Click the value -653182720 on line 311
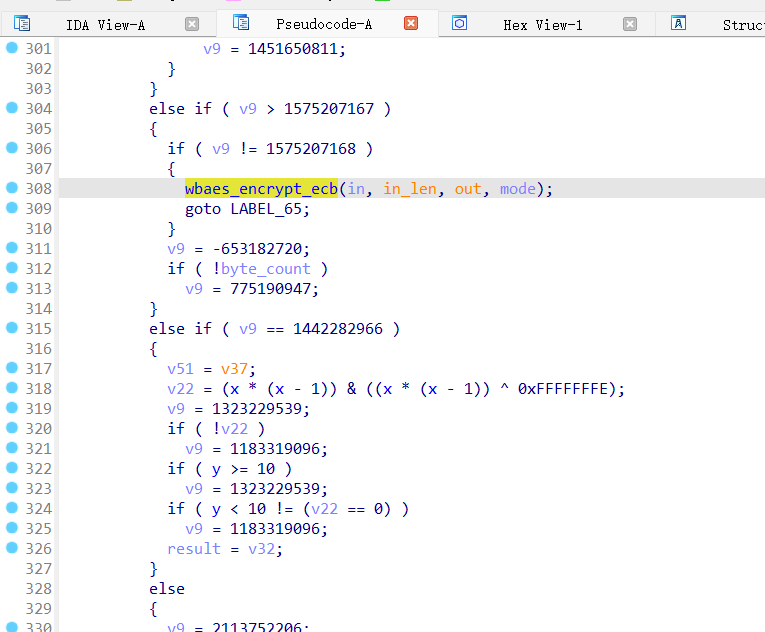This screenshot has width=765, height=632. pos(257,249)
